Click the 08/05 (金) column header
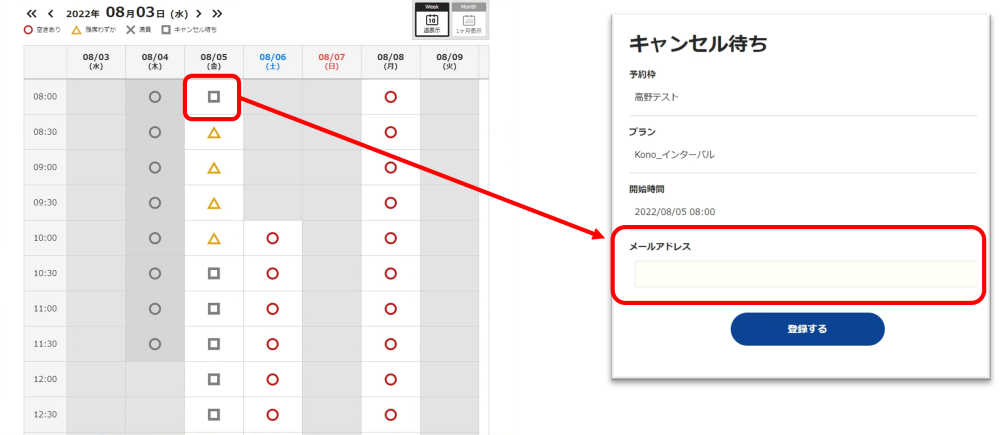The image size is (1000, 435). click(x=214, y=61)
